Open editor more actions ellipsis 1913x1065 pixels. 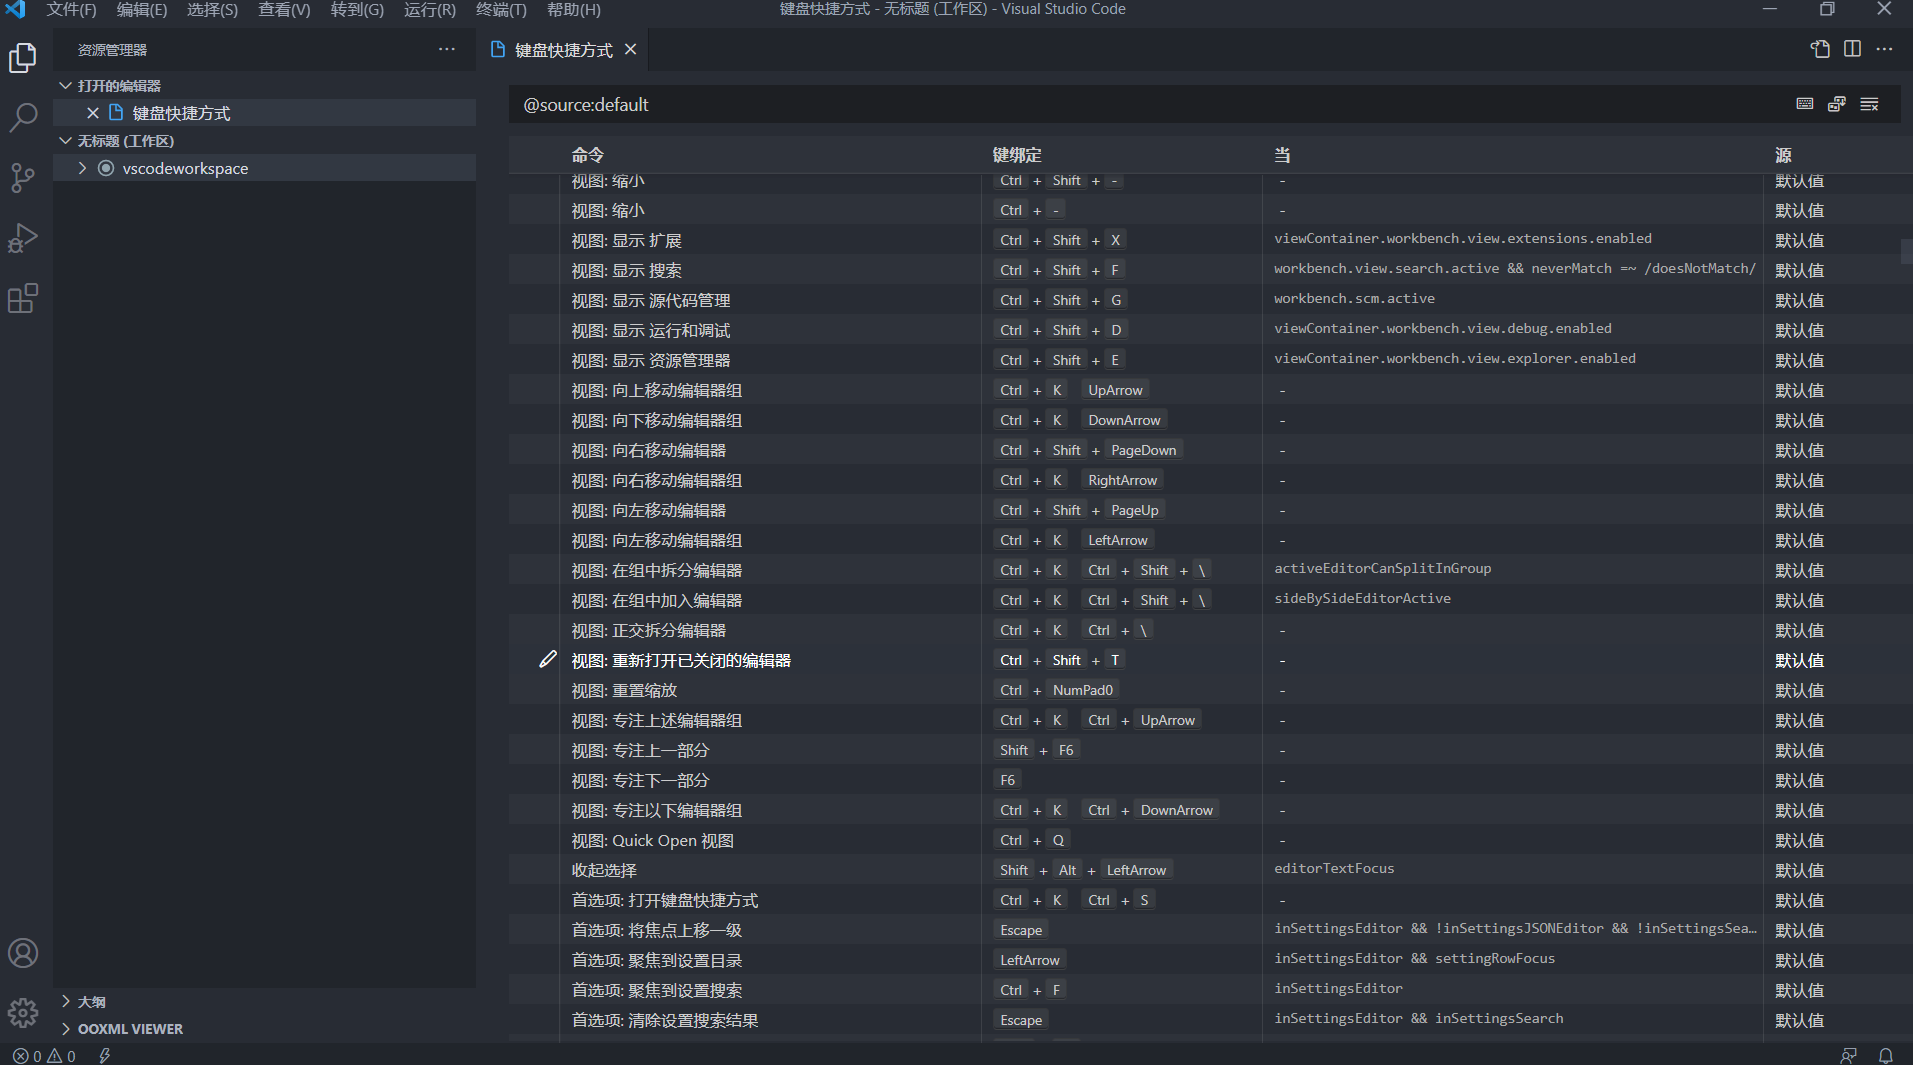[1884, 49]
